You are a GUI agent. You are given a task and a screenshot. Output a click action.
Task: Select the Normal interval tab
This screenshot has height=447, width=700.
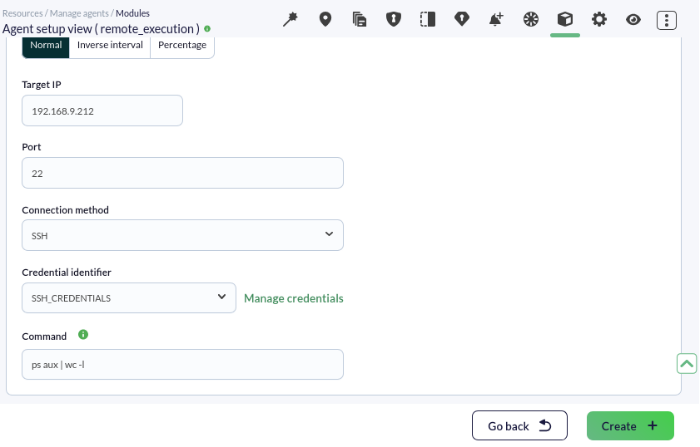[x=46, y=46]
